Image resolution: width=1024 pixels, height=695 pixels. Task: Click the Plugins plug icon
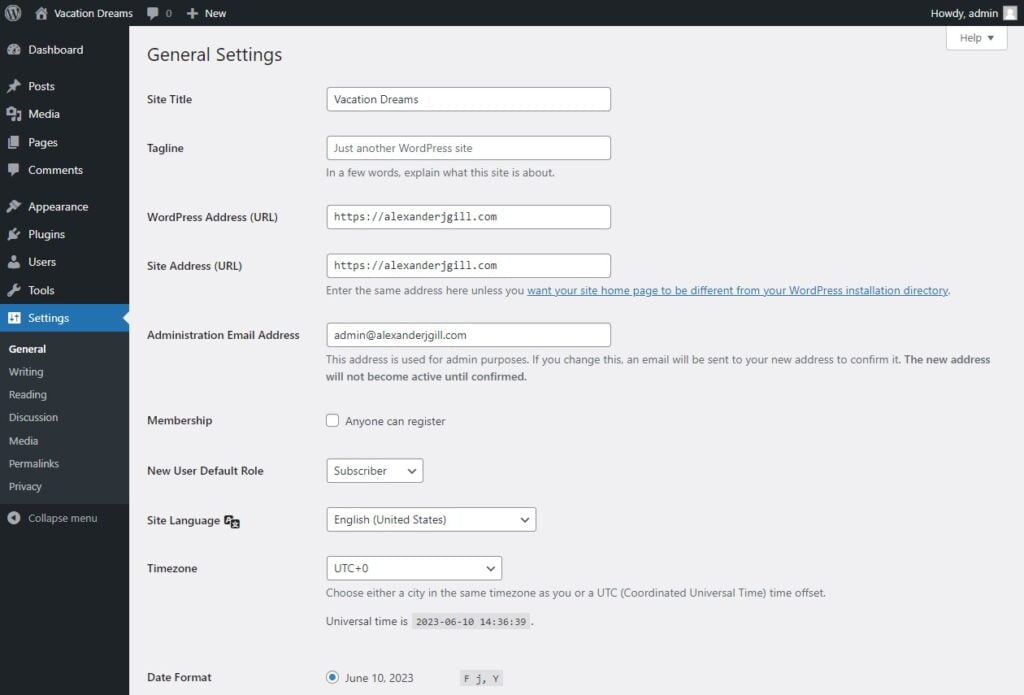click(14, 234)
